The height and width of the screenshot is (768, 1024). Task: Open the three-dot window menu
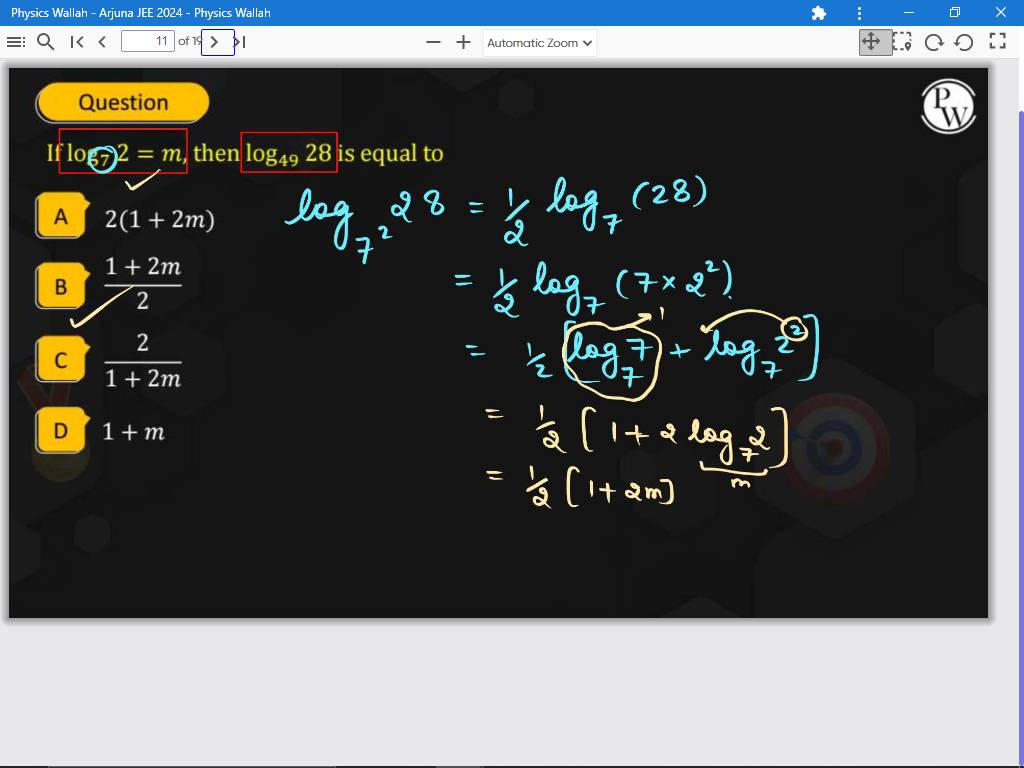click(859, 13)
